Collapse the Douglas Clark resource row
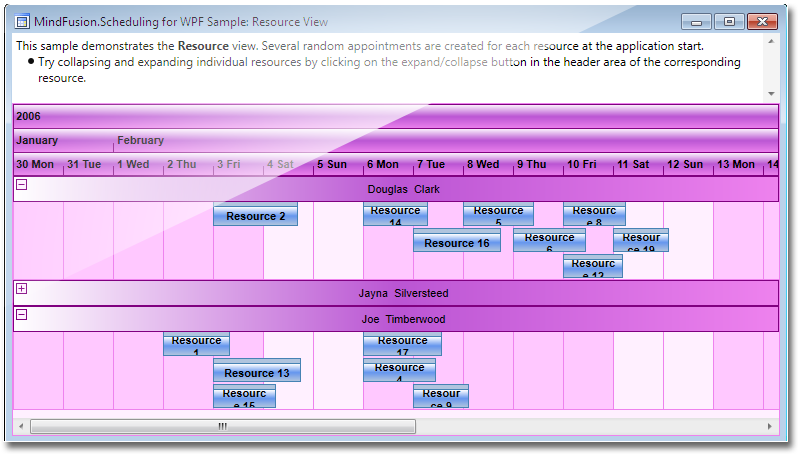The image size is (805, 459). [x=22, y=185]
